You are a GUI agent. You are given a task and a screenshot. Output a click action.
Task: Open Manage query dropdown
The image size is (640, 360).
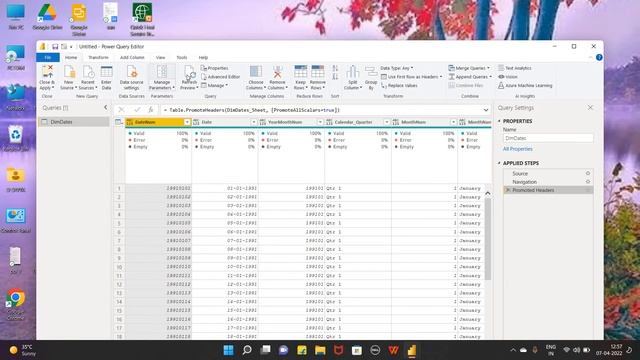point(214,86)
